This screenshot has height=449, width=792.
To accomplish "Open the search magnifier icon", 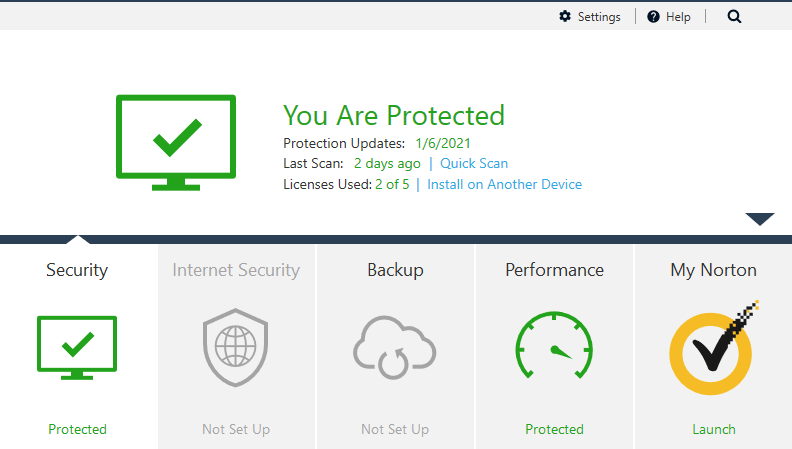I will pyautogui.click(x=735, y=16).
